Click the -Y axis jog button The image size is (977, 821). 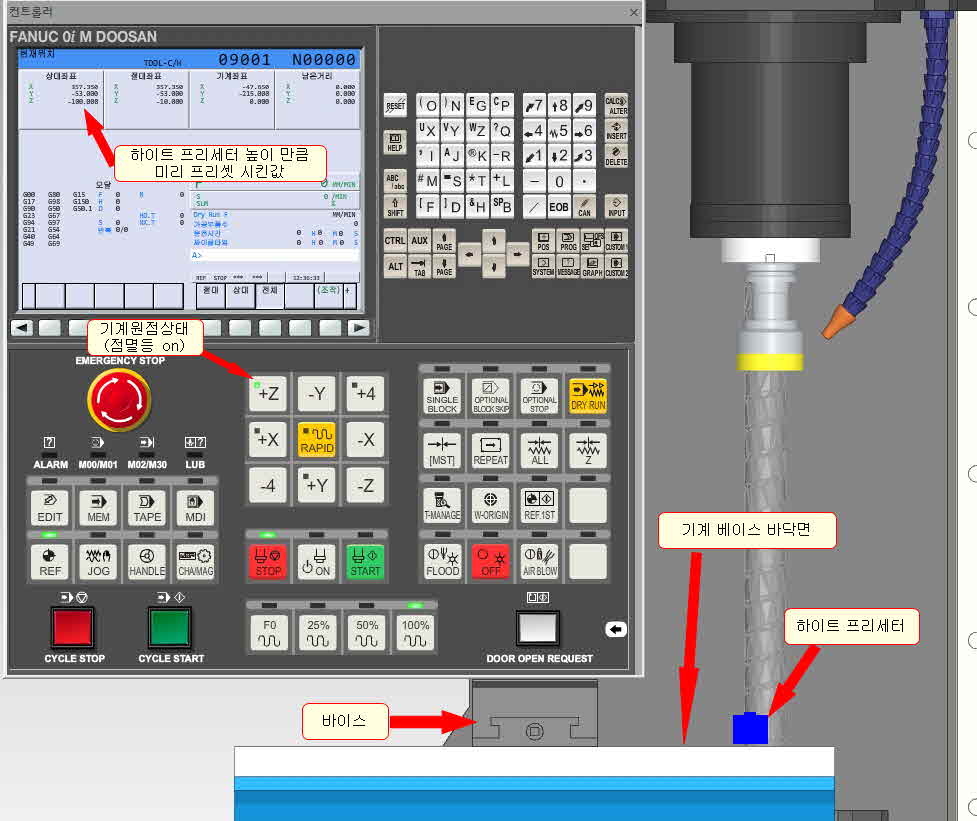317,394
